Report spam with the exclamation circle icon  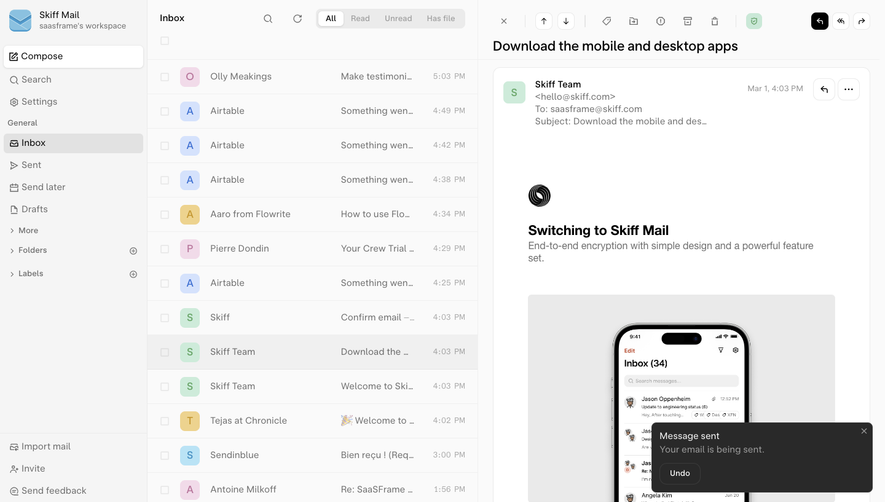[x=660, y=21]
